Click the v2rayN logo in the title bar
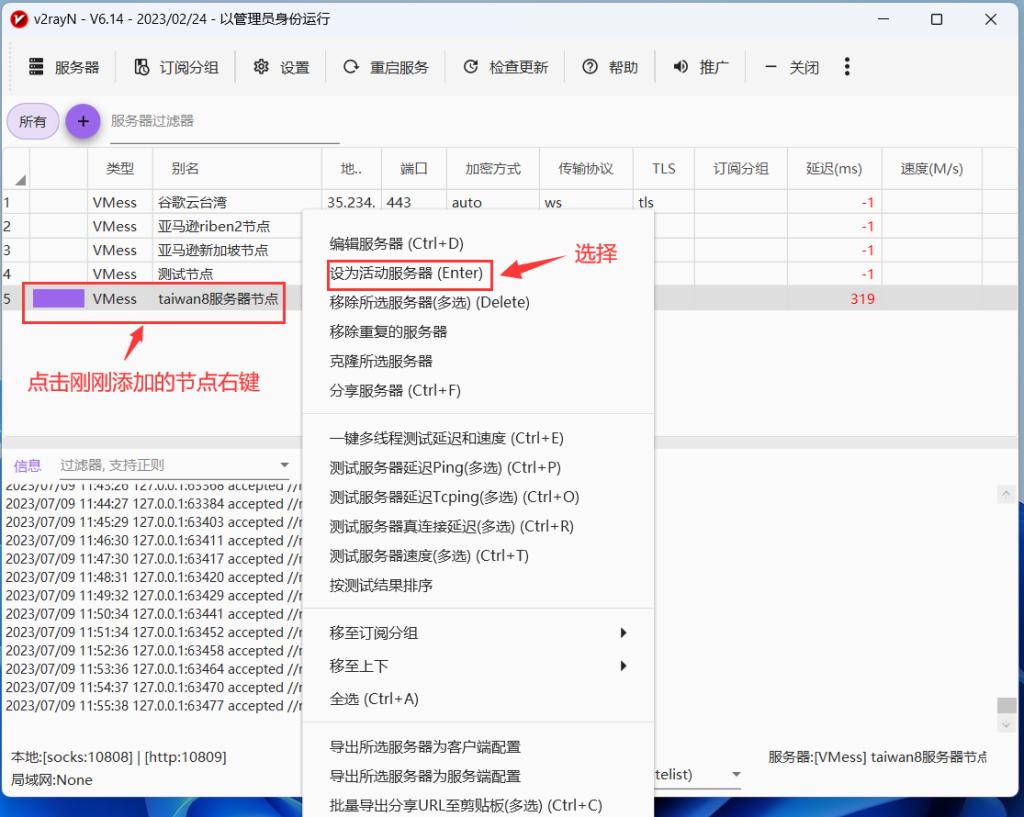This screenshot has height=817, width=1024. pyautogui.click(x=19, y=19)
